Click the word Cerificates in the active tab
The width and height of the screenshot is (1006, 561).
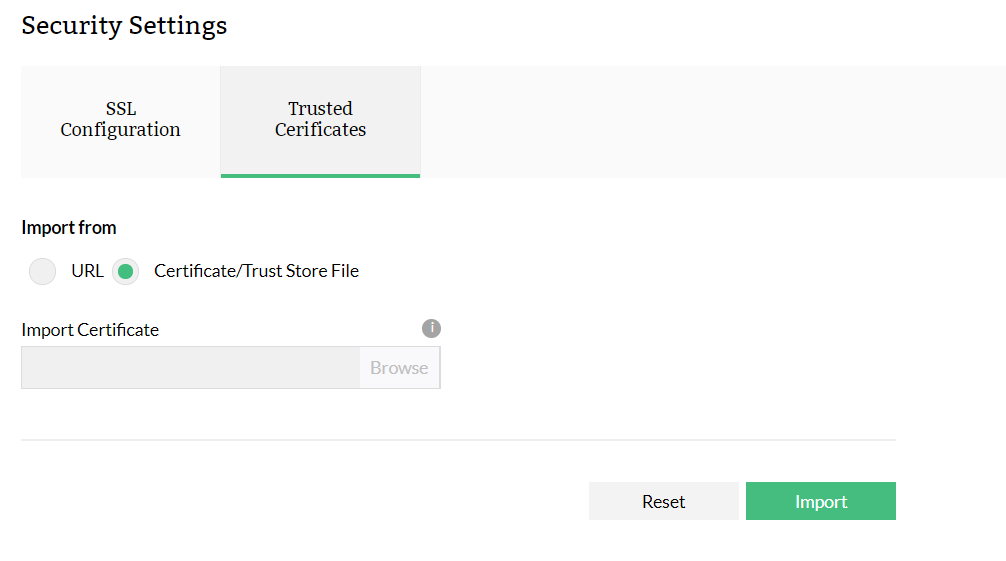tap(320, 130)
